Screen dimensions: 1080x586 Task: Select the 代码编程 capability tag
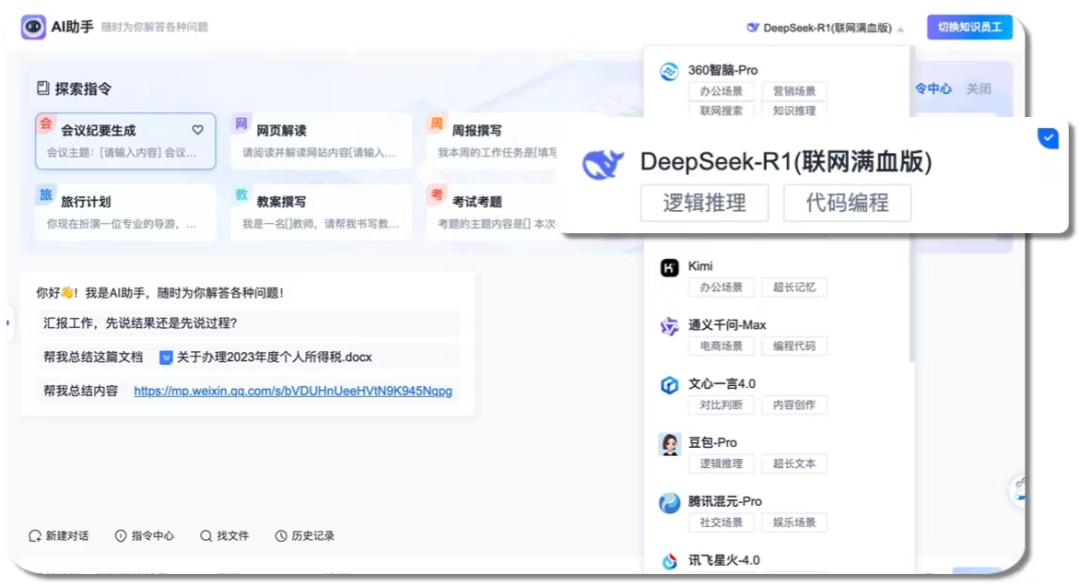point(845,202)
